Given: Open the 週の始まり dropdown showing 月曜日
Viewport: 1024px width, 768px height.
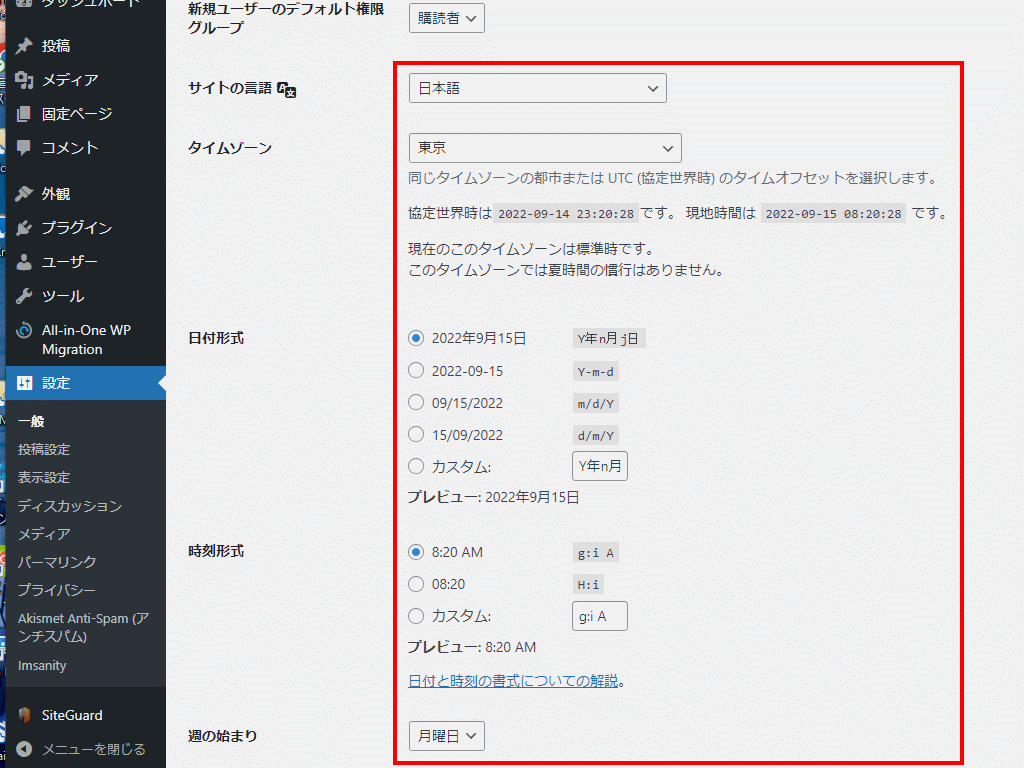Looking at the screenshot, I should point(446,736).
